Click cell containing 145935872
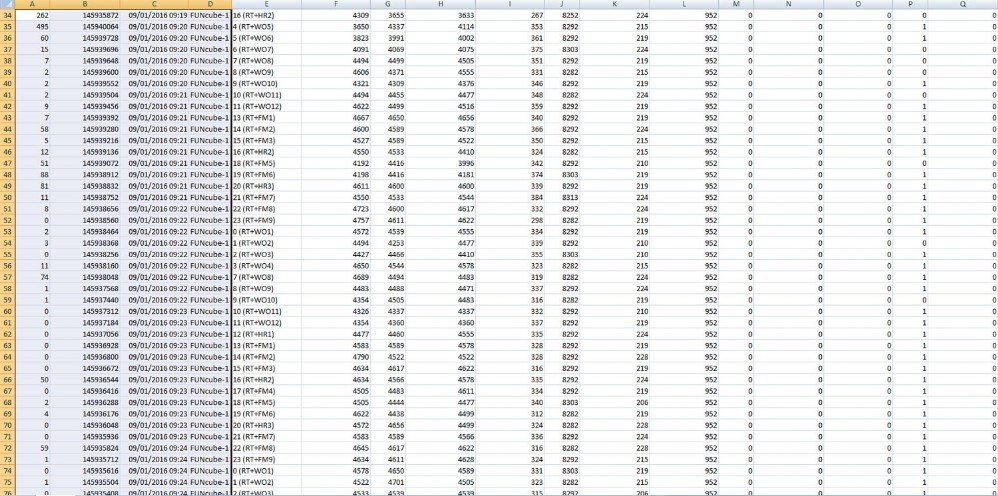The width and height of the screenshot is (998, 496). click(85, 15)
